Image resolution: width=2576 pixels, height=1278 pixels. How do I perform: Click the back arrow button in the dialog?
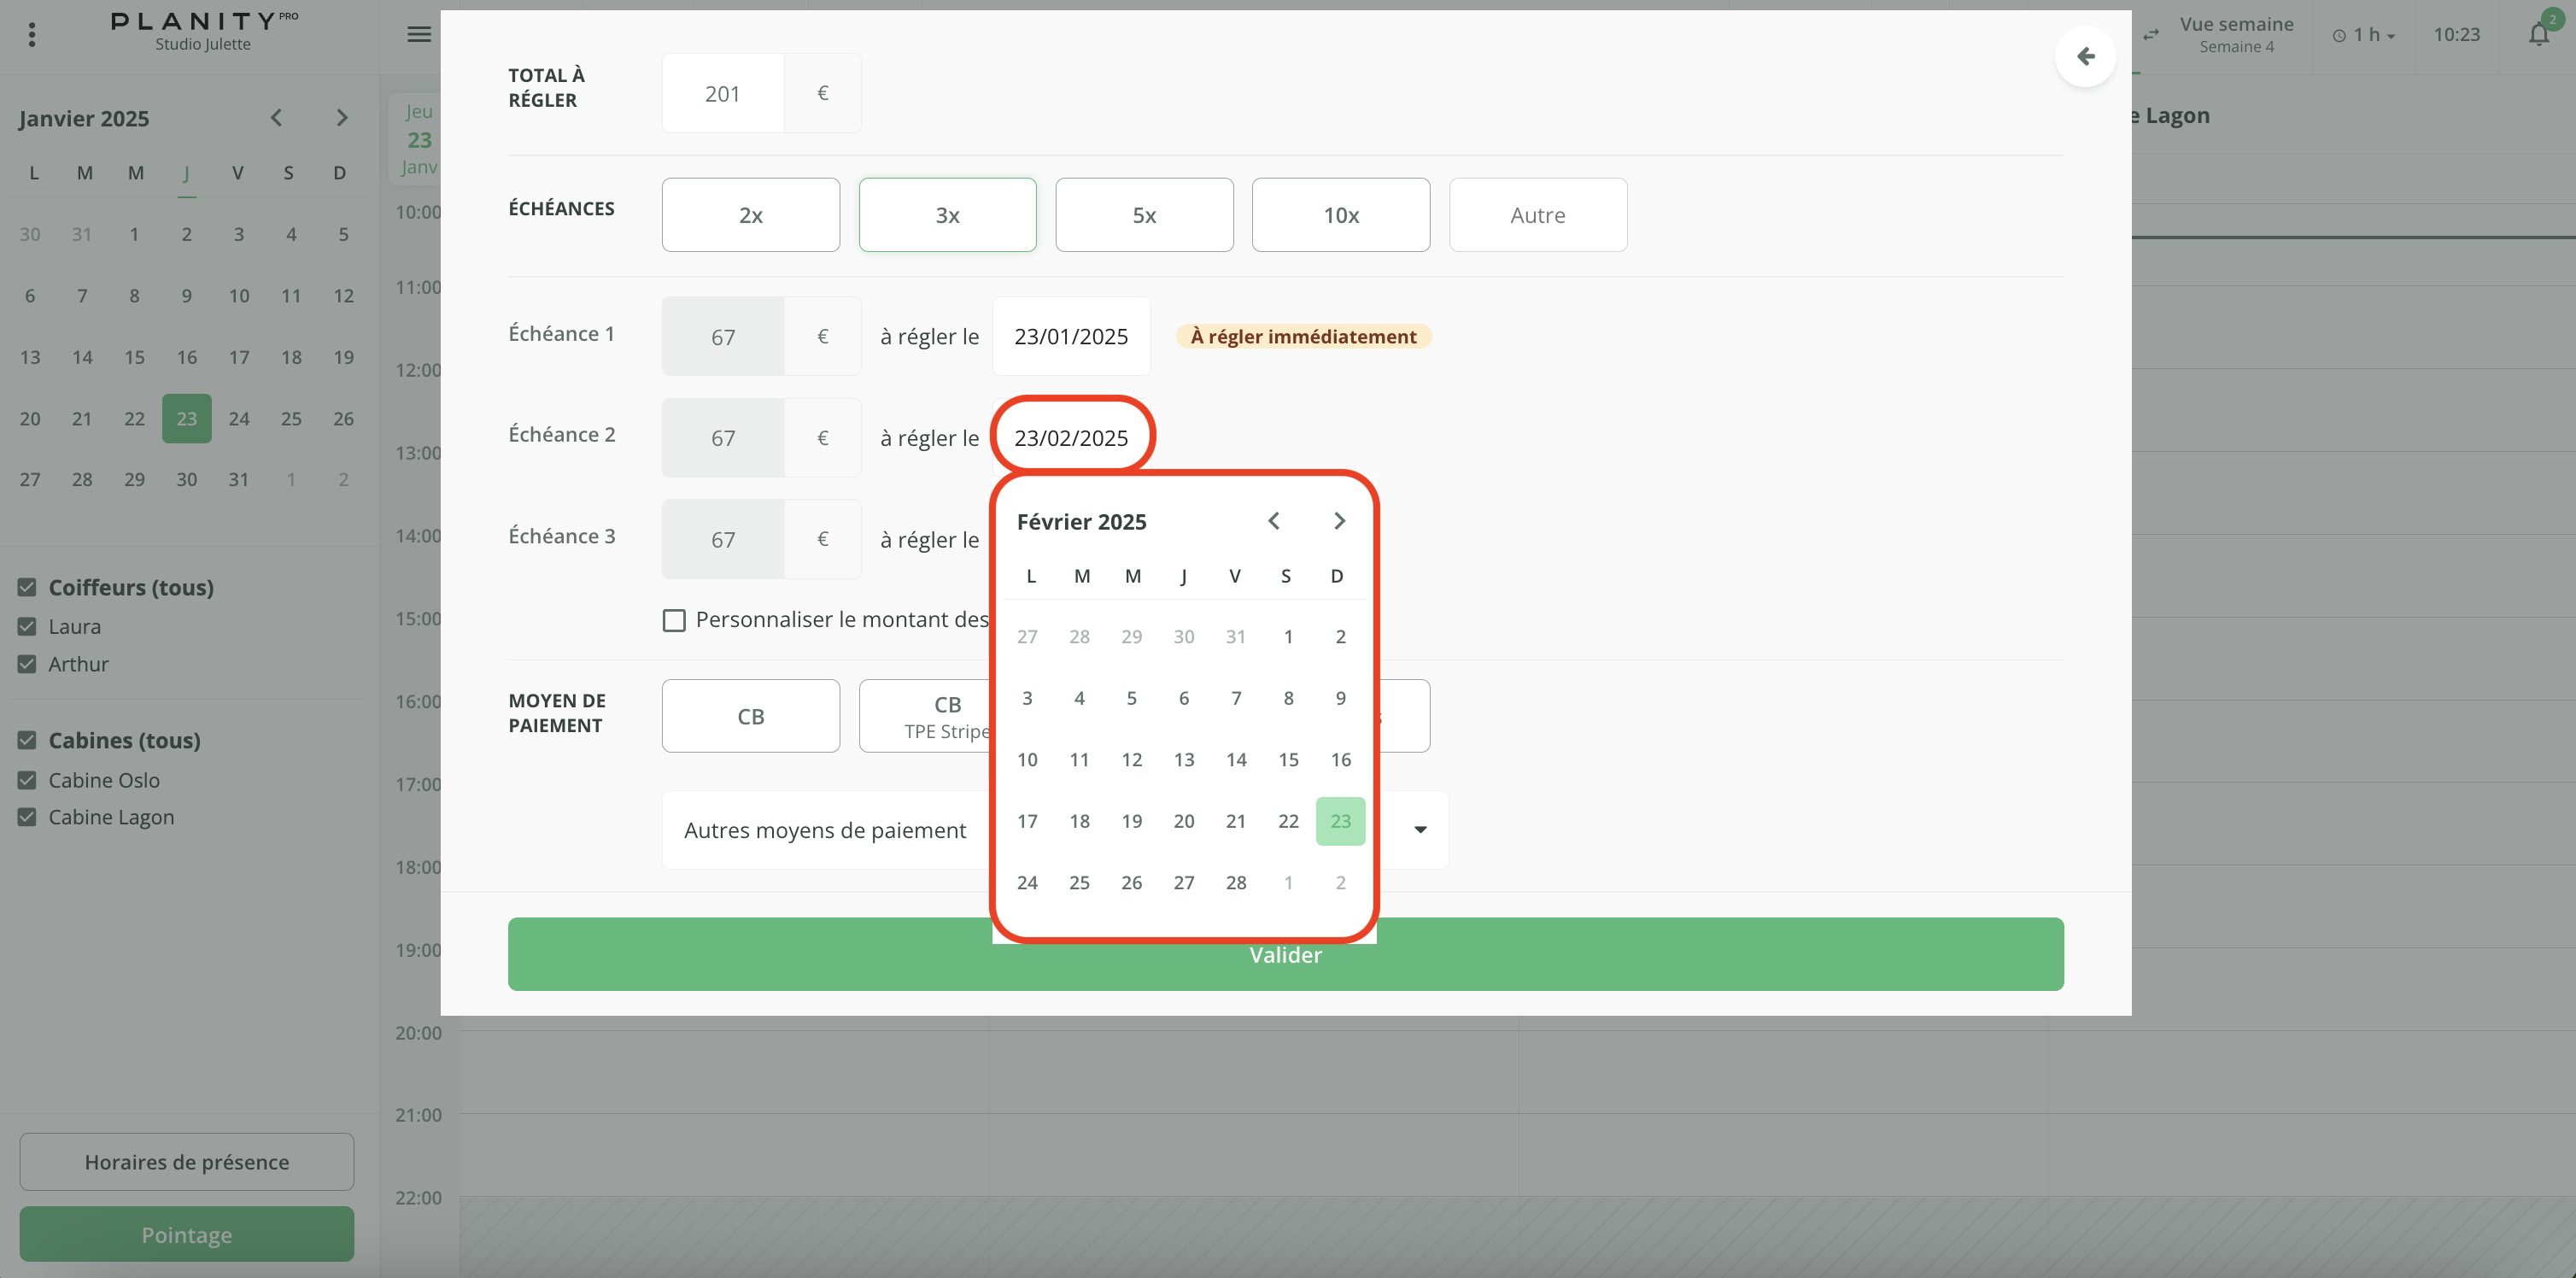(2085, 57)
